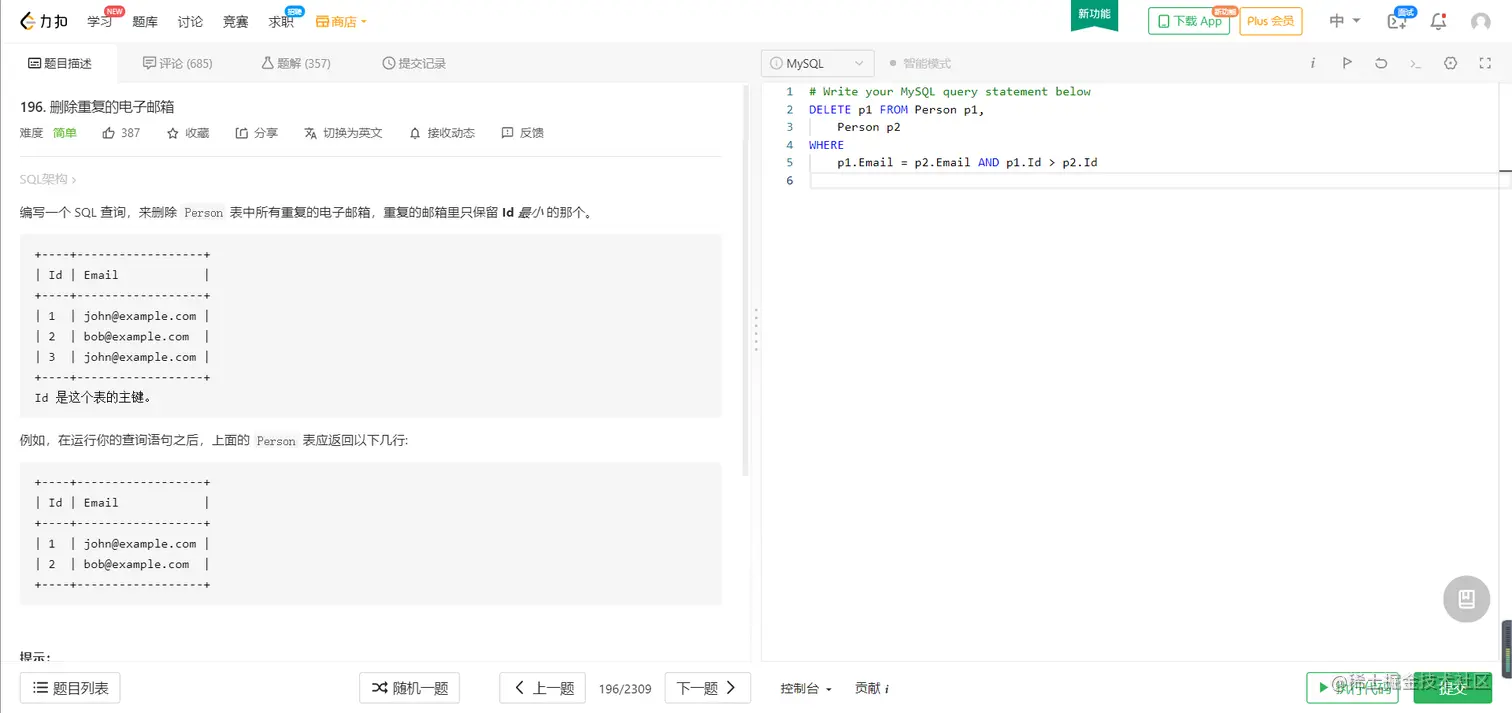Favorite the problem with the 收藏 star
1512x713 pixels.
[x=187, y=132]
